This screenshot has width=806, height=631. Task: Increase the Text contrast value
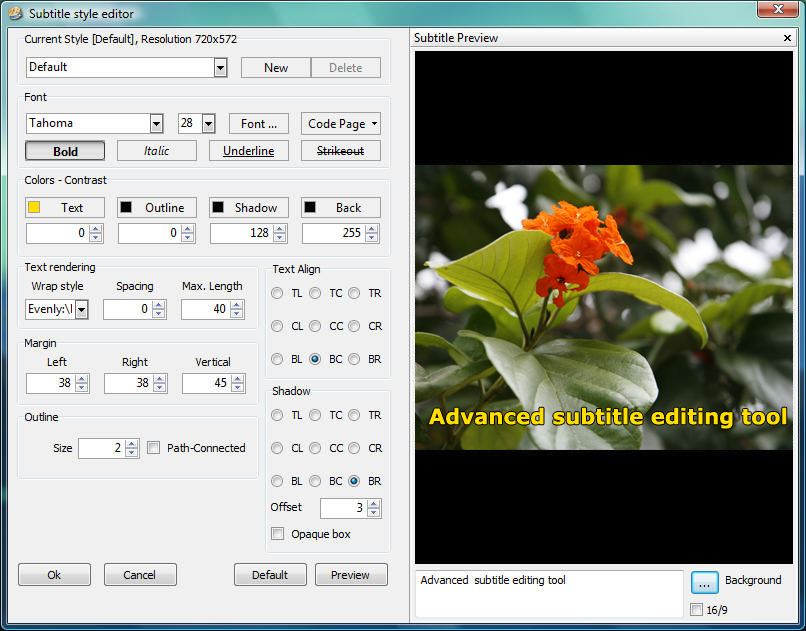tap(96, 229)
